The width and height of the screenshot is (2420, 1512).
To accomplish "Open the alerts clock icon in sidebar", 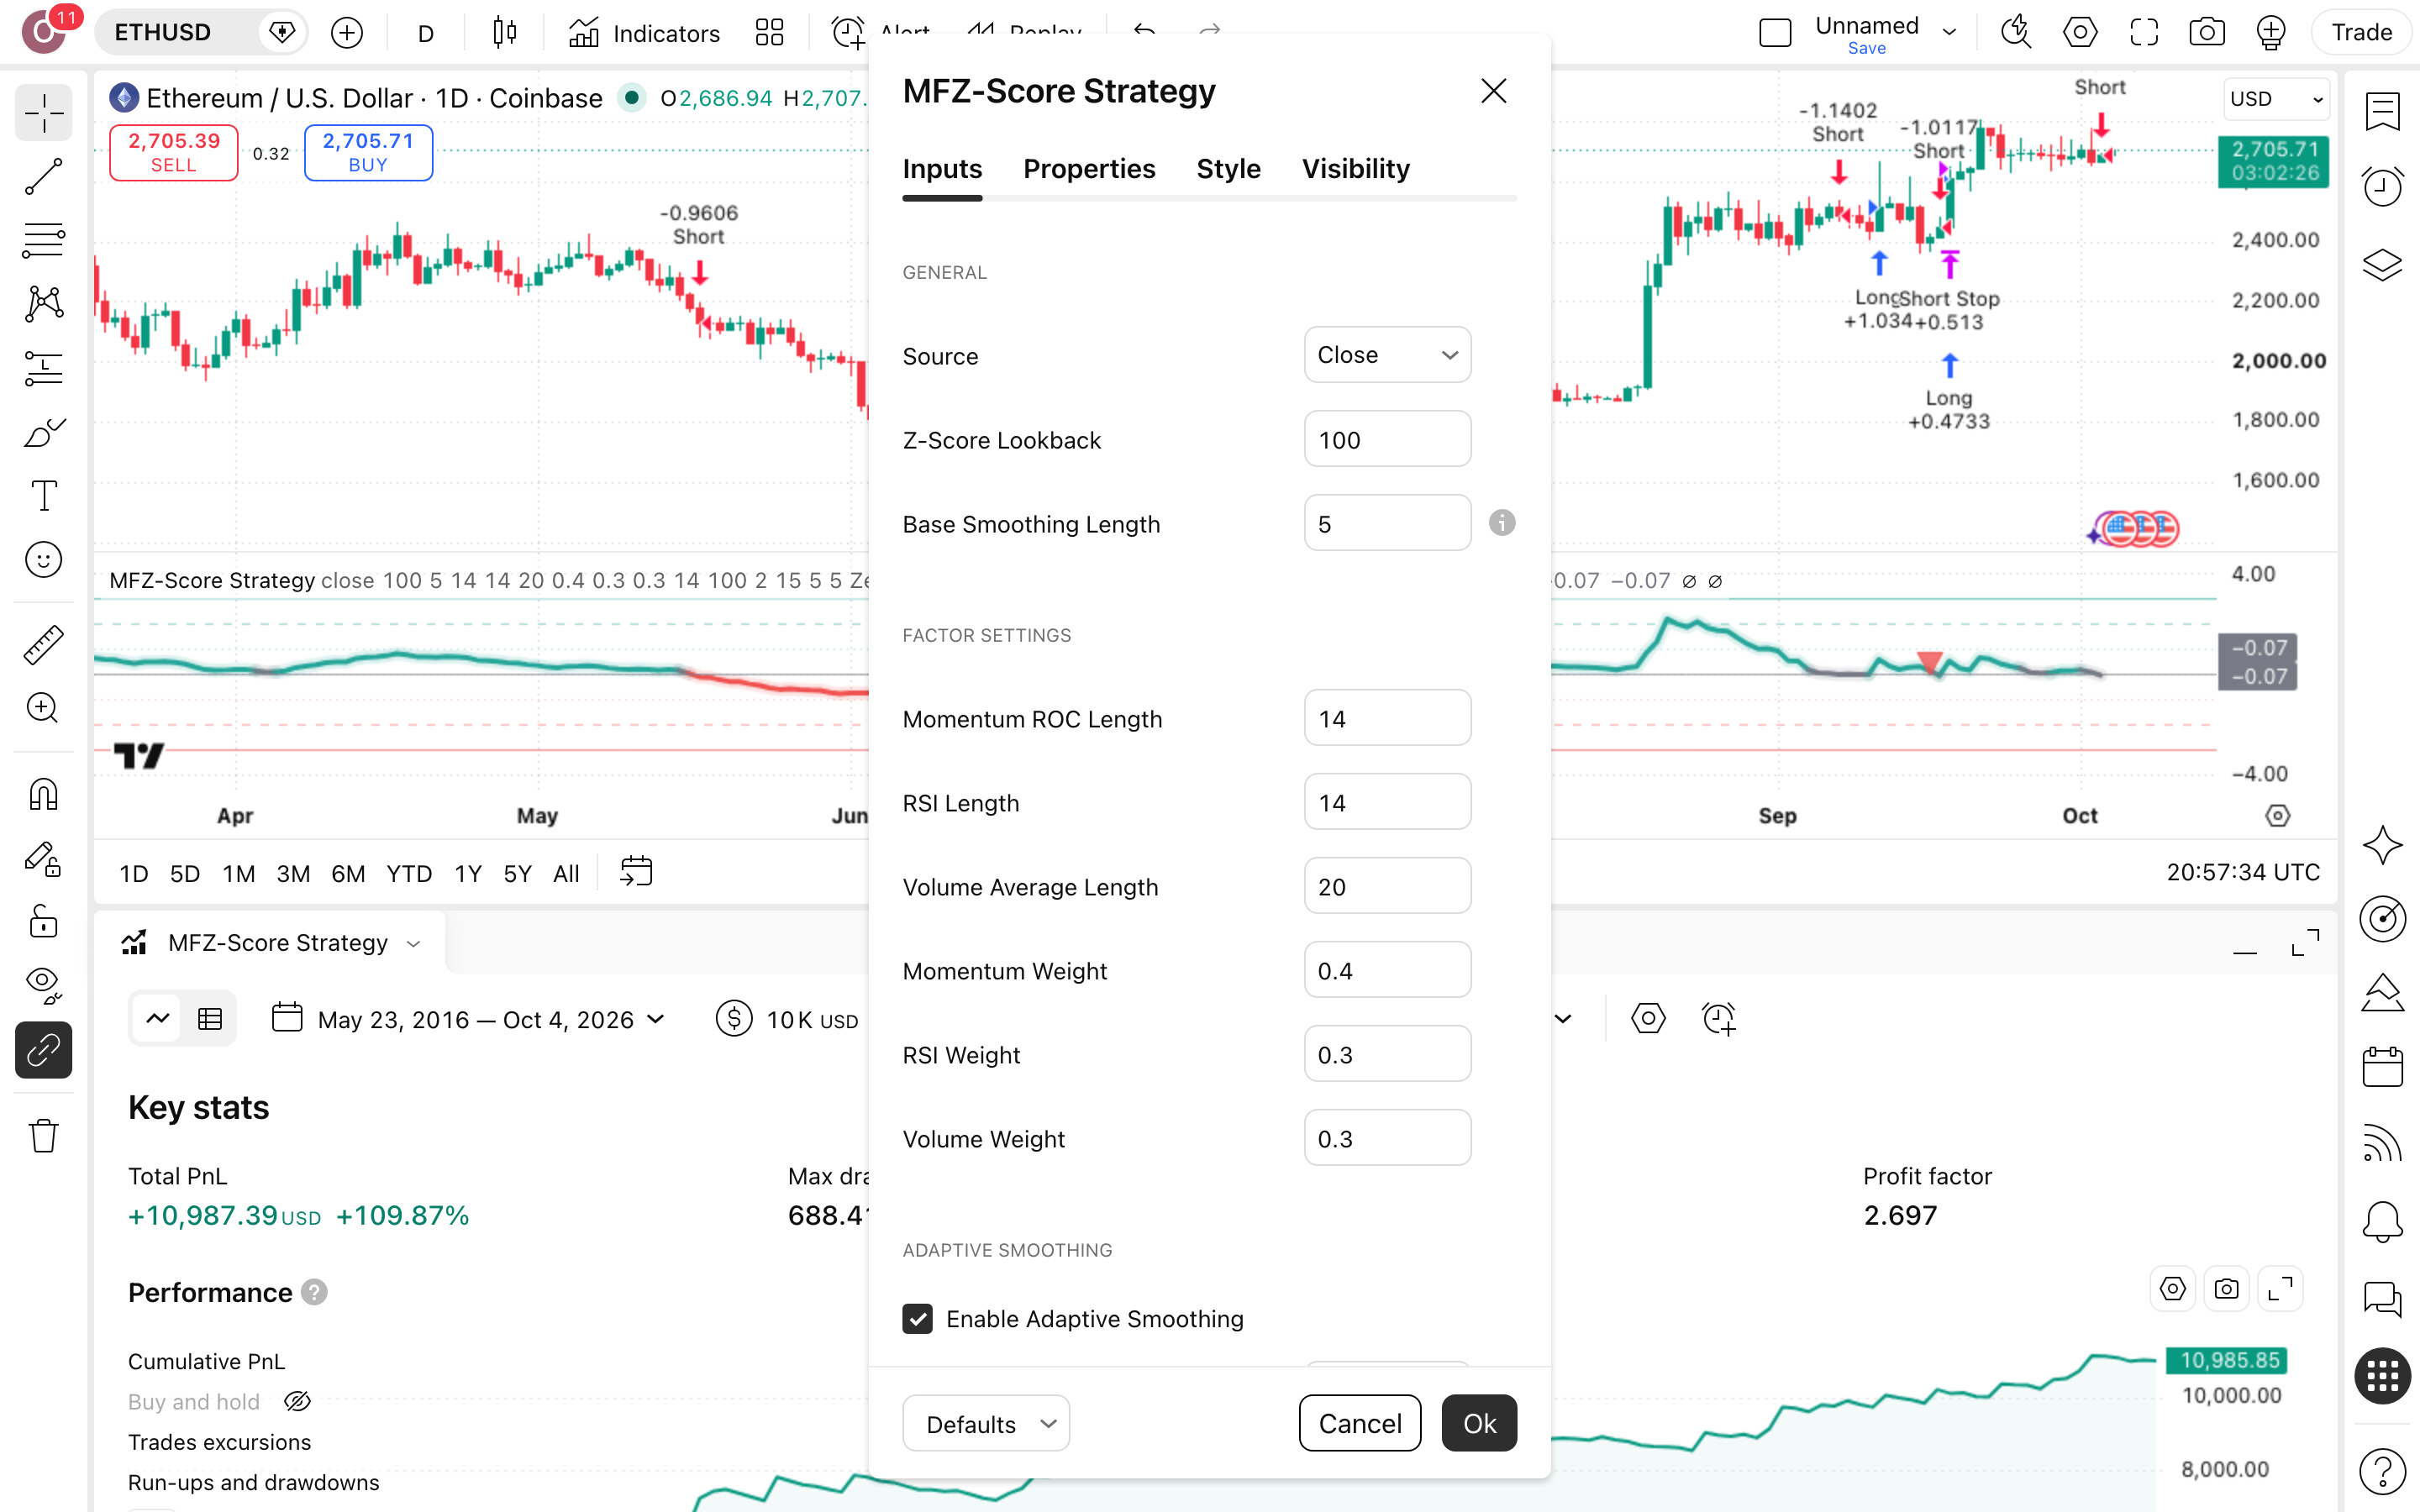I will click(2383, 186).
